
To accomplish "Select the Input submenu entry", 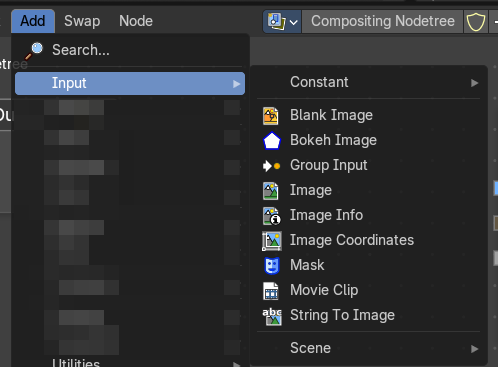I will point(130,83).
